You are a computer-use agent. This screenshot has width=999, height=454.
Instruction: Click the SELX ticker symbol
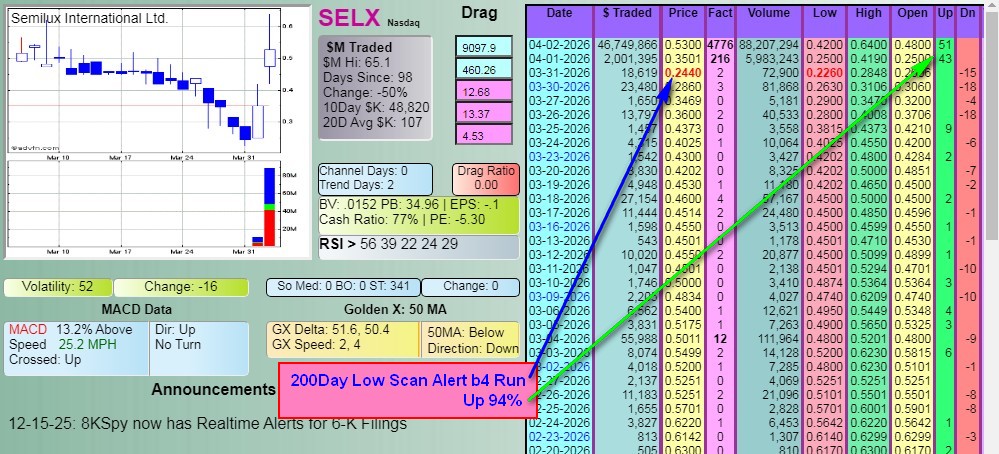(349, 18)
